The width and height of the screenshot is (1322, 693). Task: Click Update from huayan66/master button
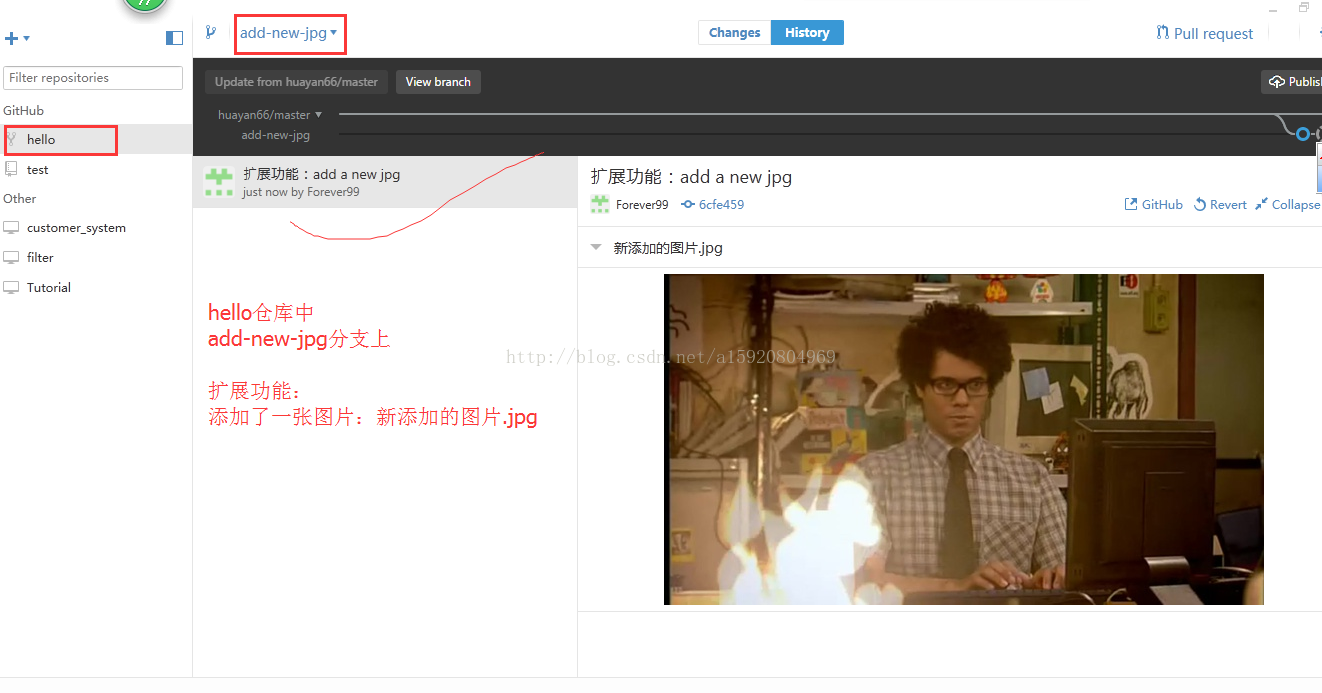coord(296,82)
